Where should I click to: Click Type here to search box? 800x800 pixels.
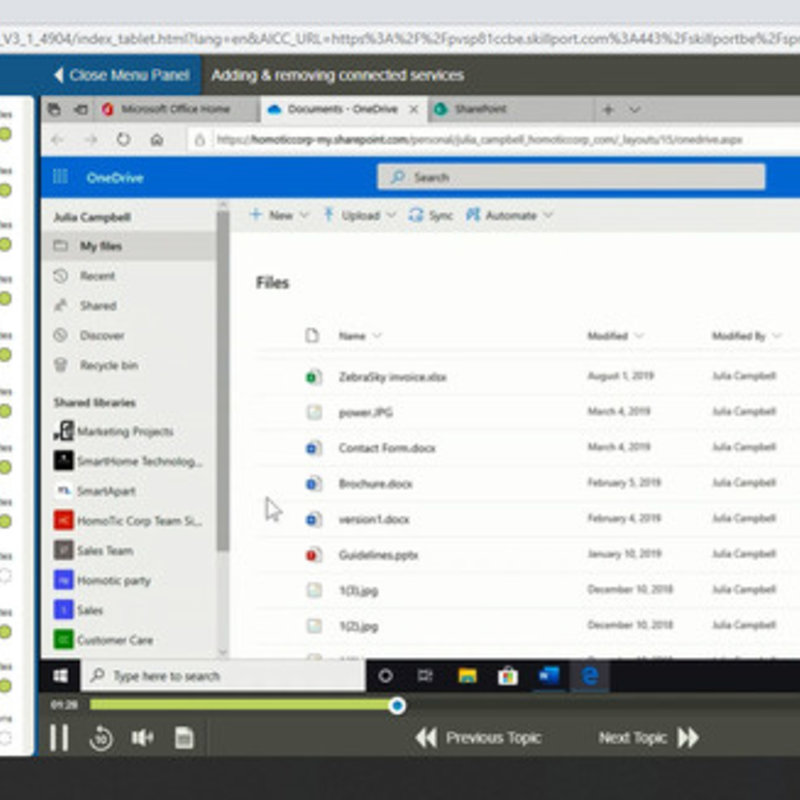(223, 676)
